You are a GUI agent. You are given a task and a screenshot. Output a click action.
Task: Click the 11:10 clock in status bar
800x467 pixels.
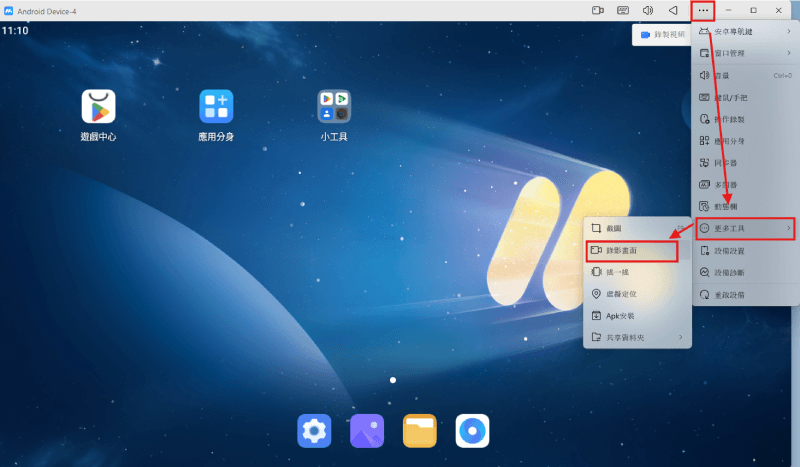pyautogui.click(x=15, y=31)
